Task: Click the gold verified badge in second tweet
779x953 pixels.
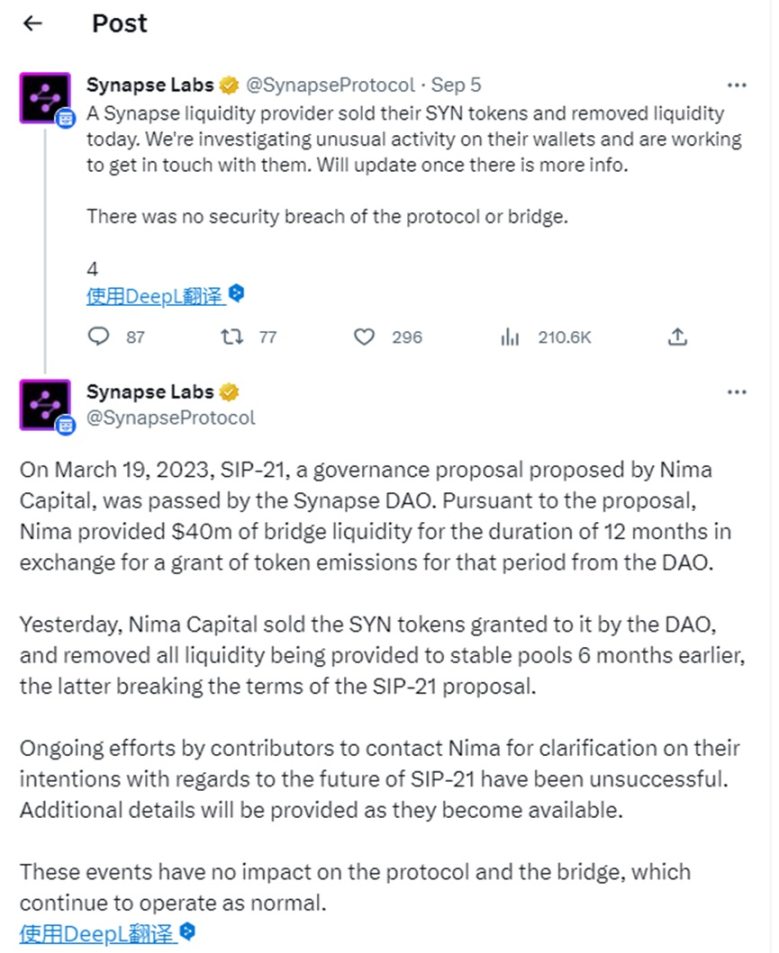Action: tap(229, 393)
